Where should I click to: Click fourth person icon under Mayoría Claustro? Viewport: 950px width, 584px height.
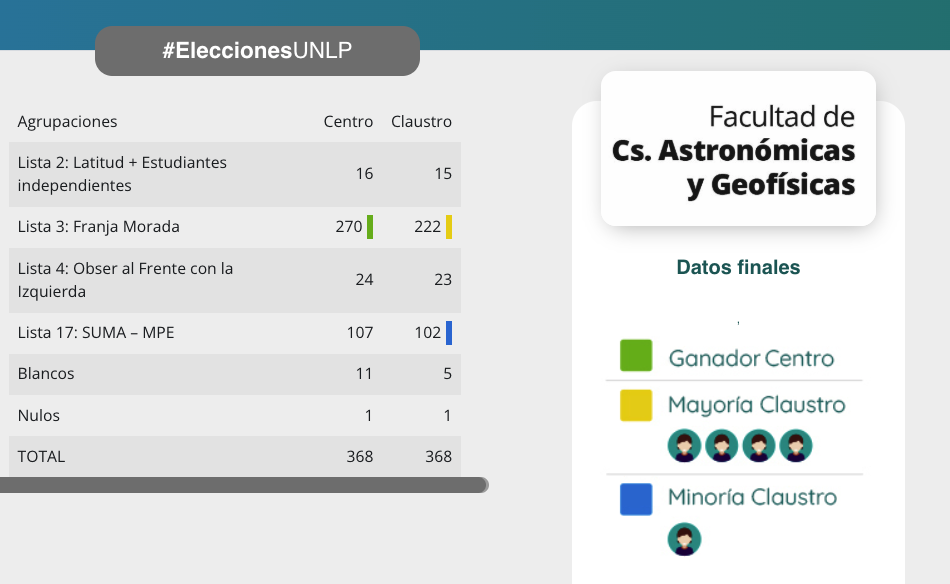[x=796, y=446]
